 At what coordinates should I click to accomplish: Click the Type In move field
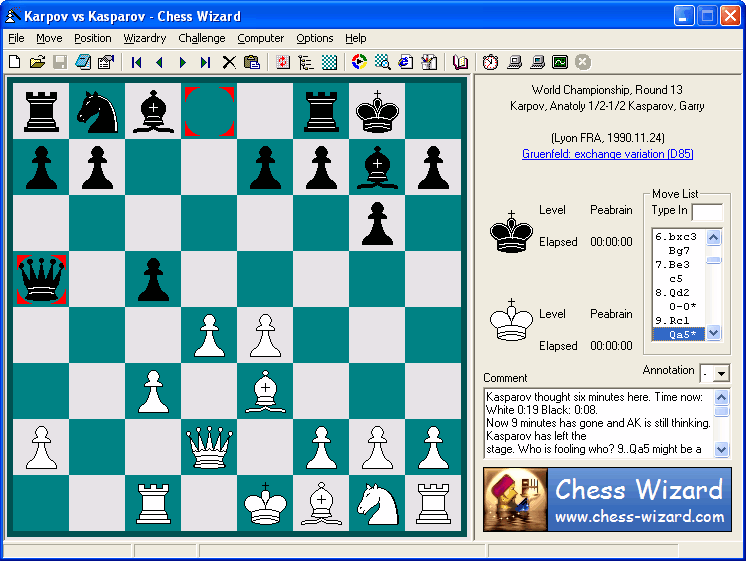(x=706, y=211)
